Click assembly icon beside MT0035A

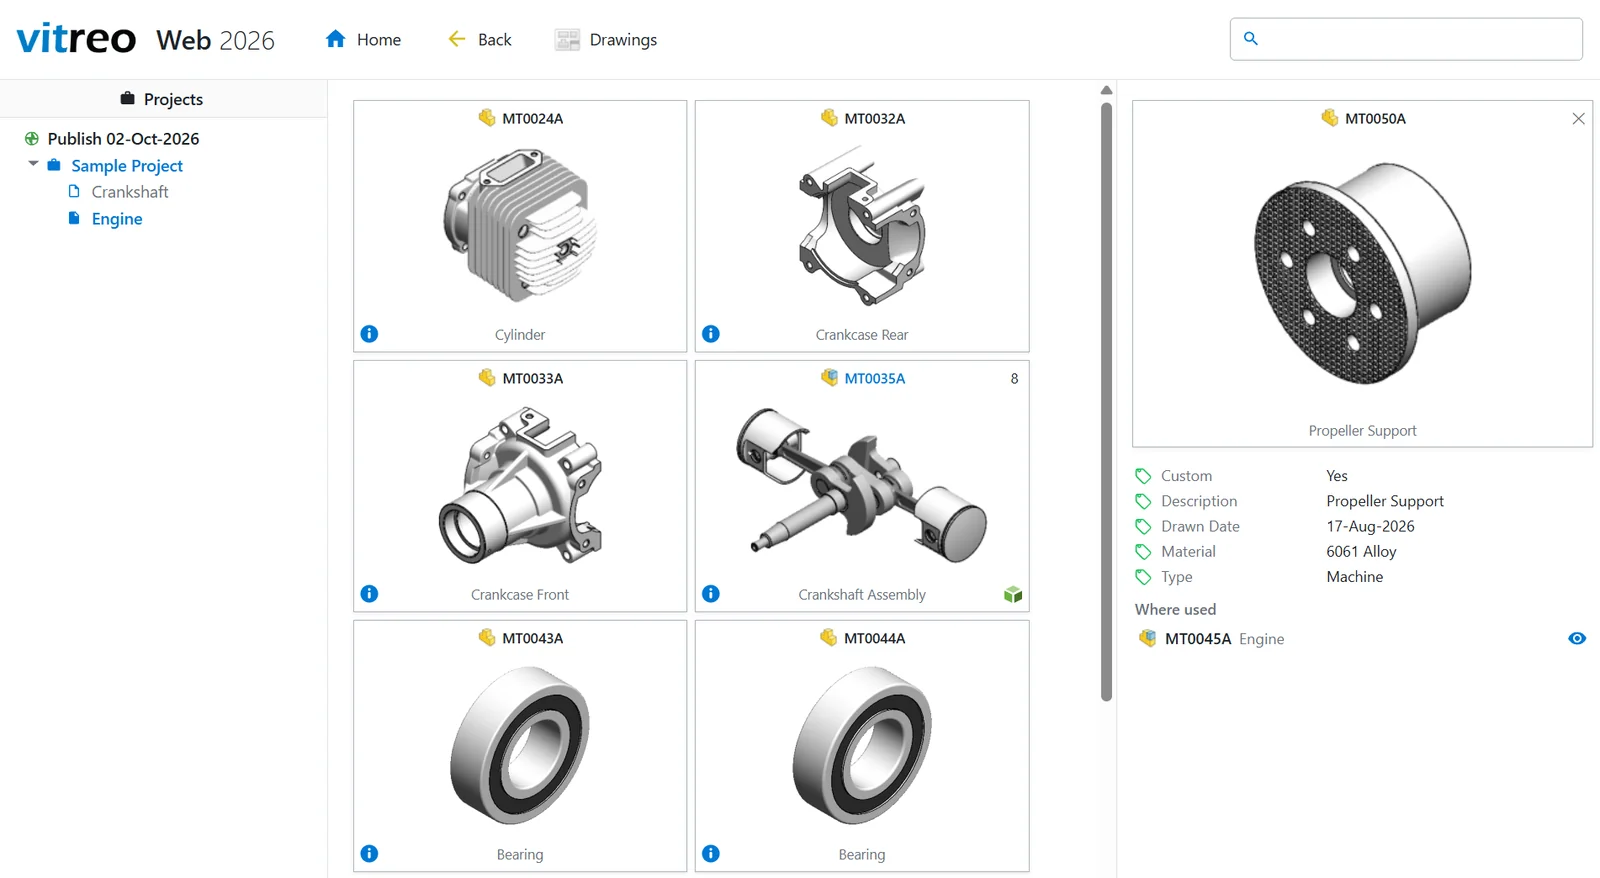coord(829,378)
